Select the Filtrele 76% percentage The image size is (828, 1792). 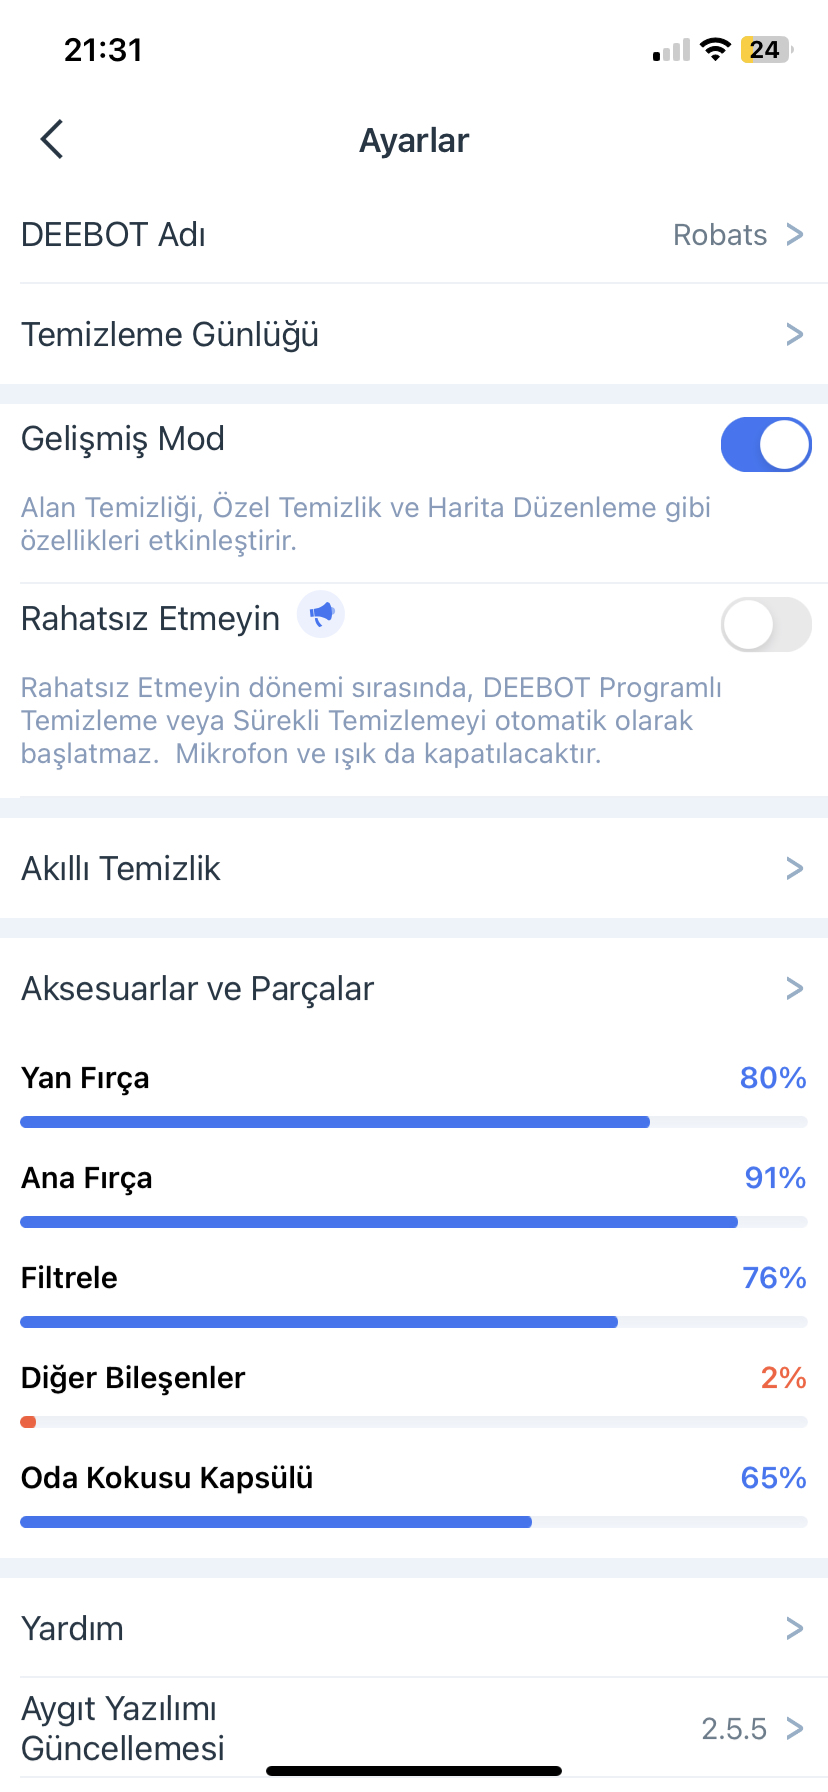point(774,1278)
